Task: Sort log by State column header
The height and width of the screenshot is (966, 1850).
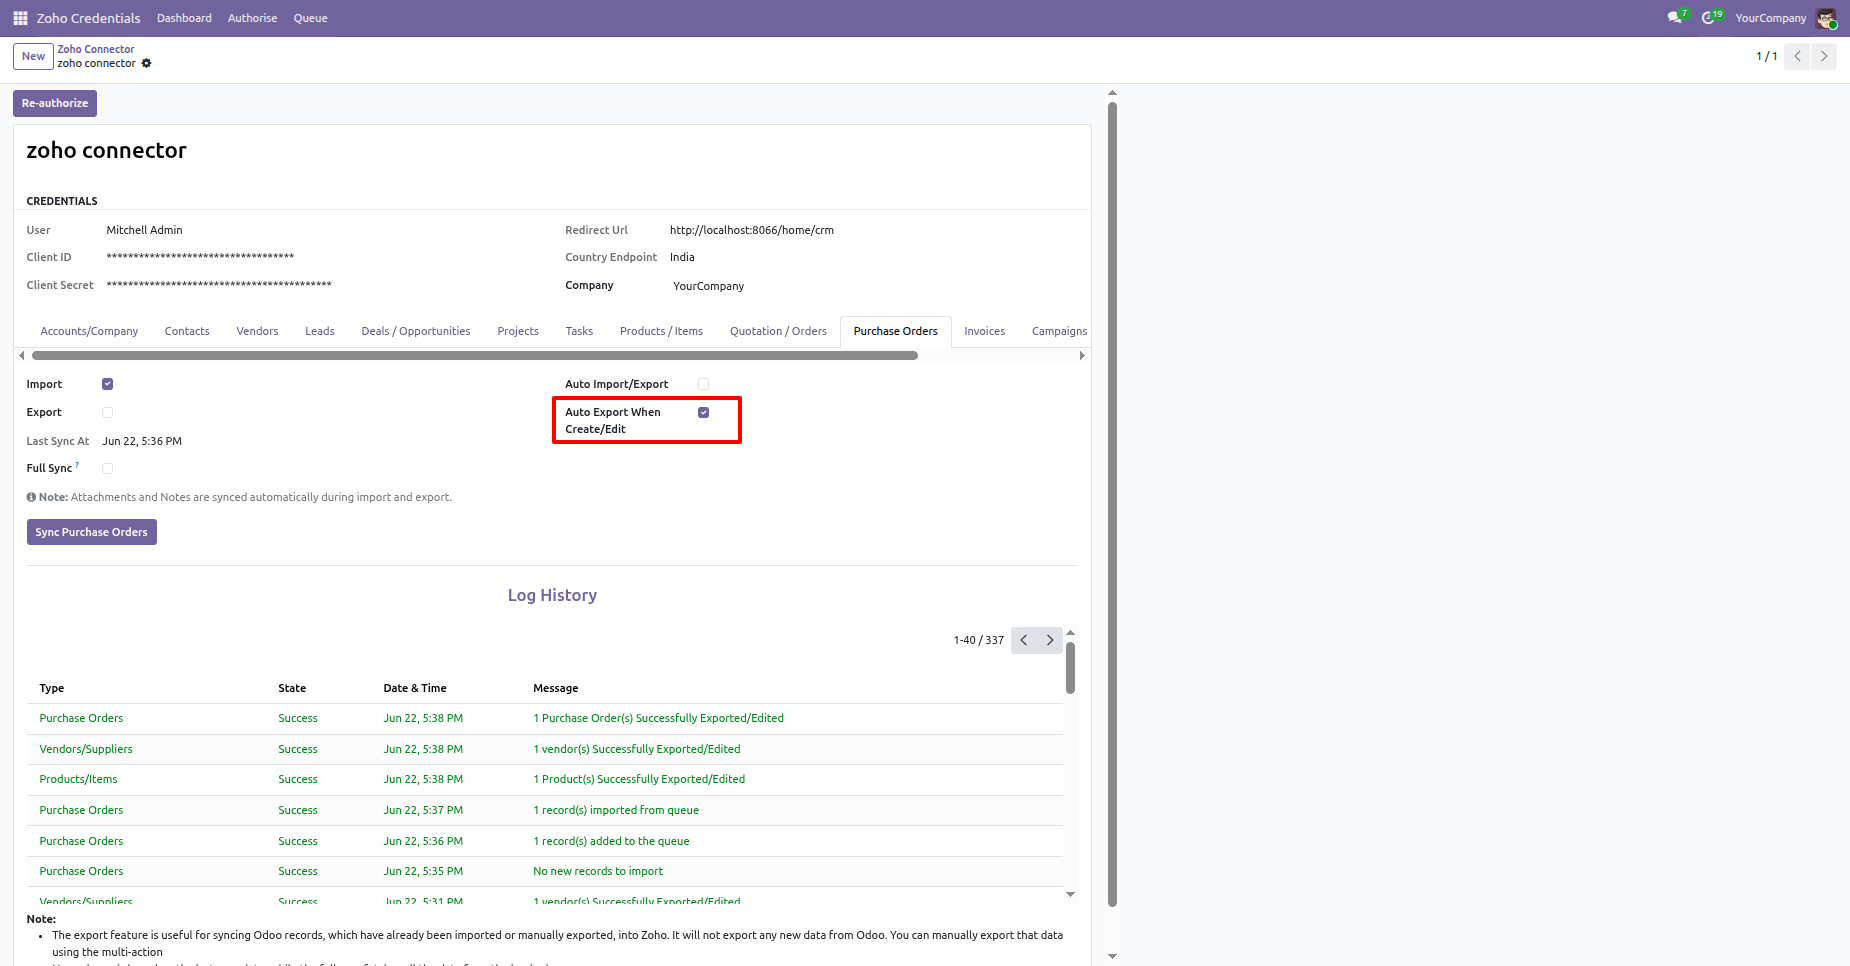Action: point(292,688)
